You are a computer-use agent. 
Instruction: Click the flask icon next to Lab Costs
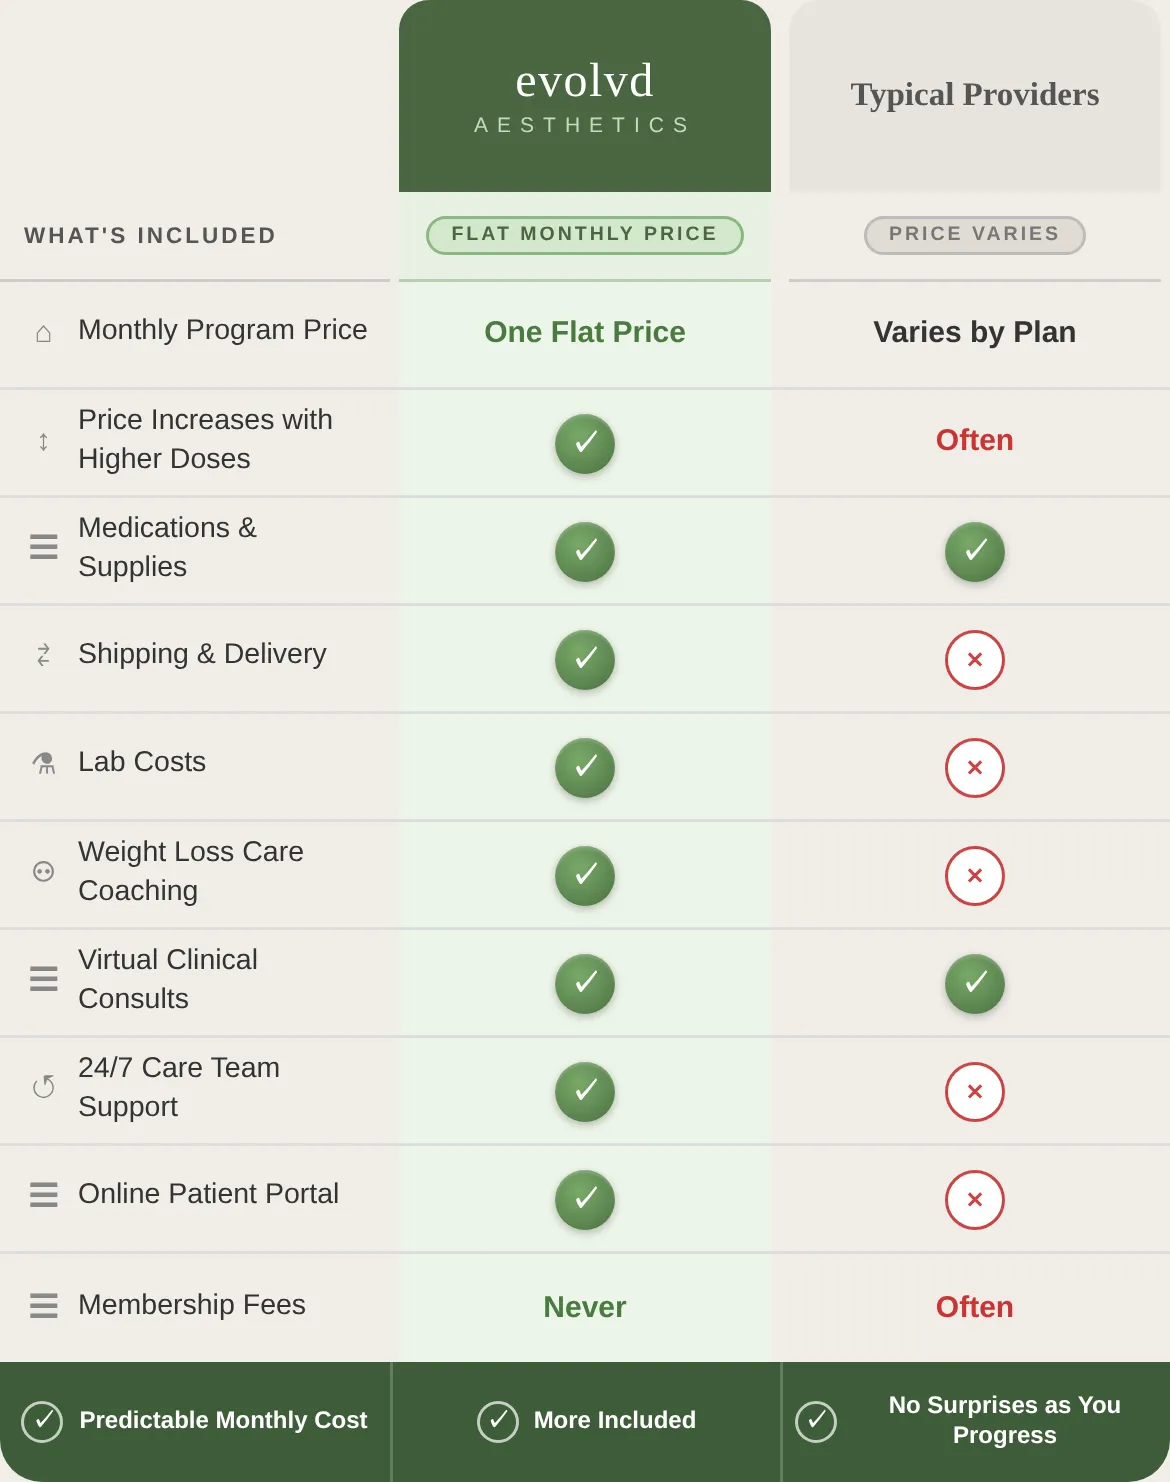[x=43, y=763]
